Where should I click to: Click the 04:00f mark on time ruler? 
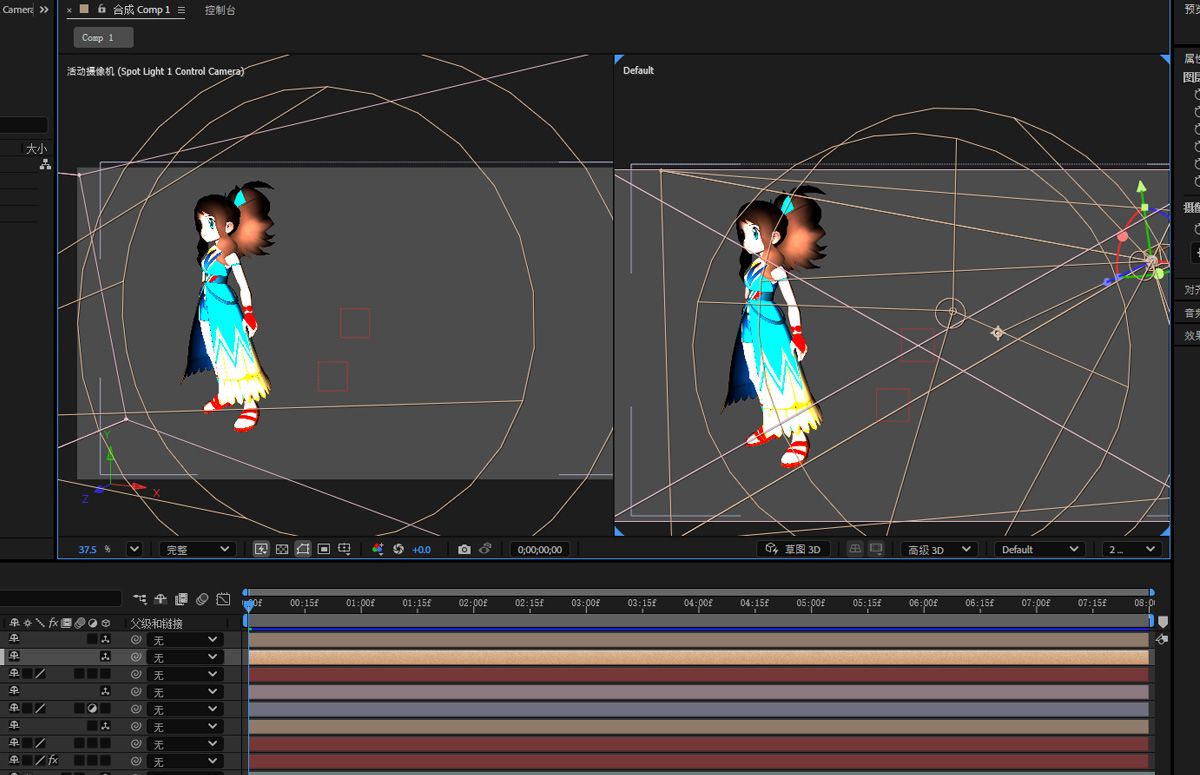point(697,603)
